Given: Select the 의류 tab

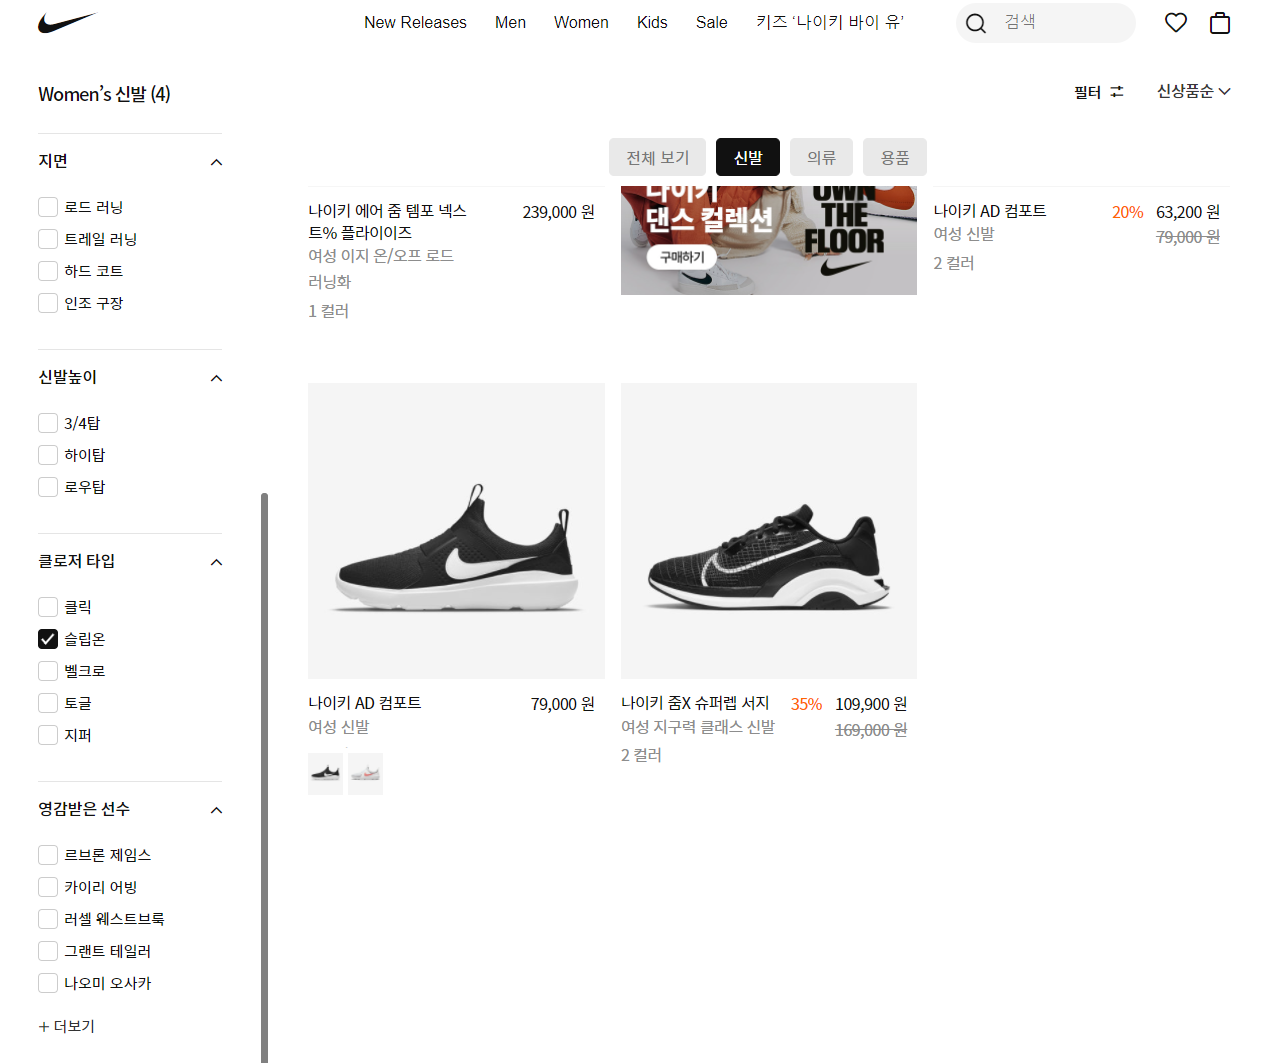Looking at the screenshot, I should (x=821, y=157).
